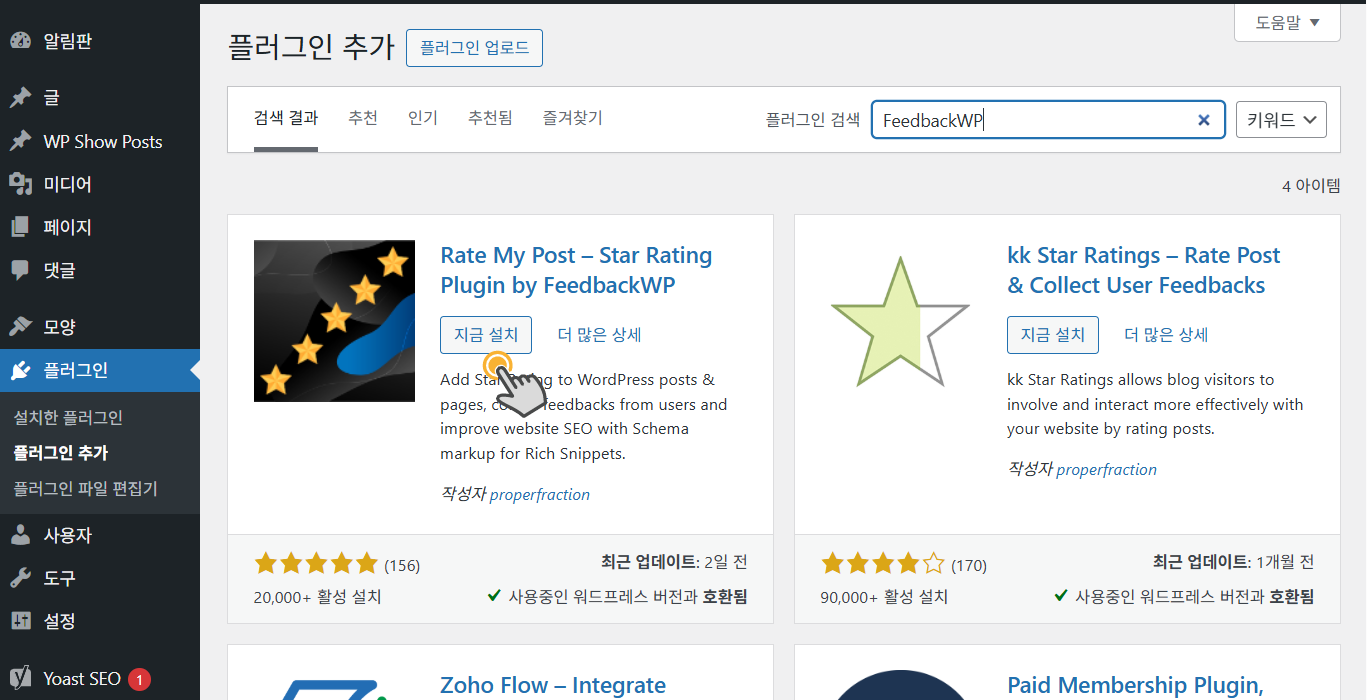Click the kk Star Ratings star thumbnail
This screenshot has height=700, width=1367.
pos(901,321)
